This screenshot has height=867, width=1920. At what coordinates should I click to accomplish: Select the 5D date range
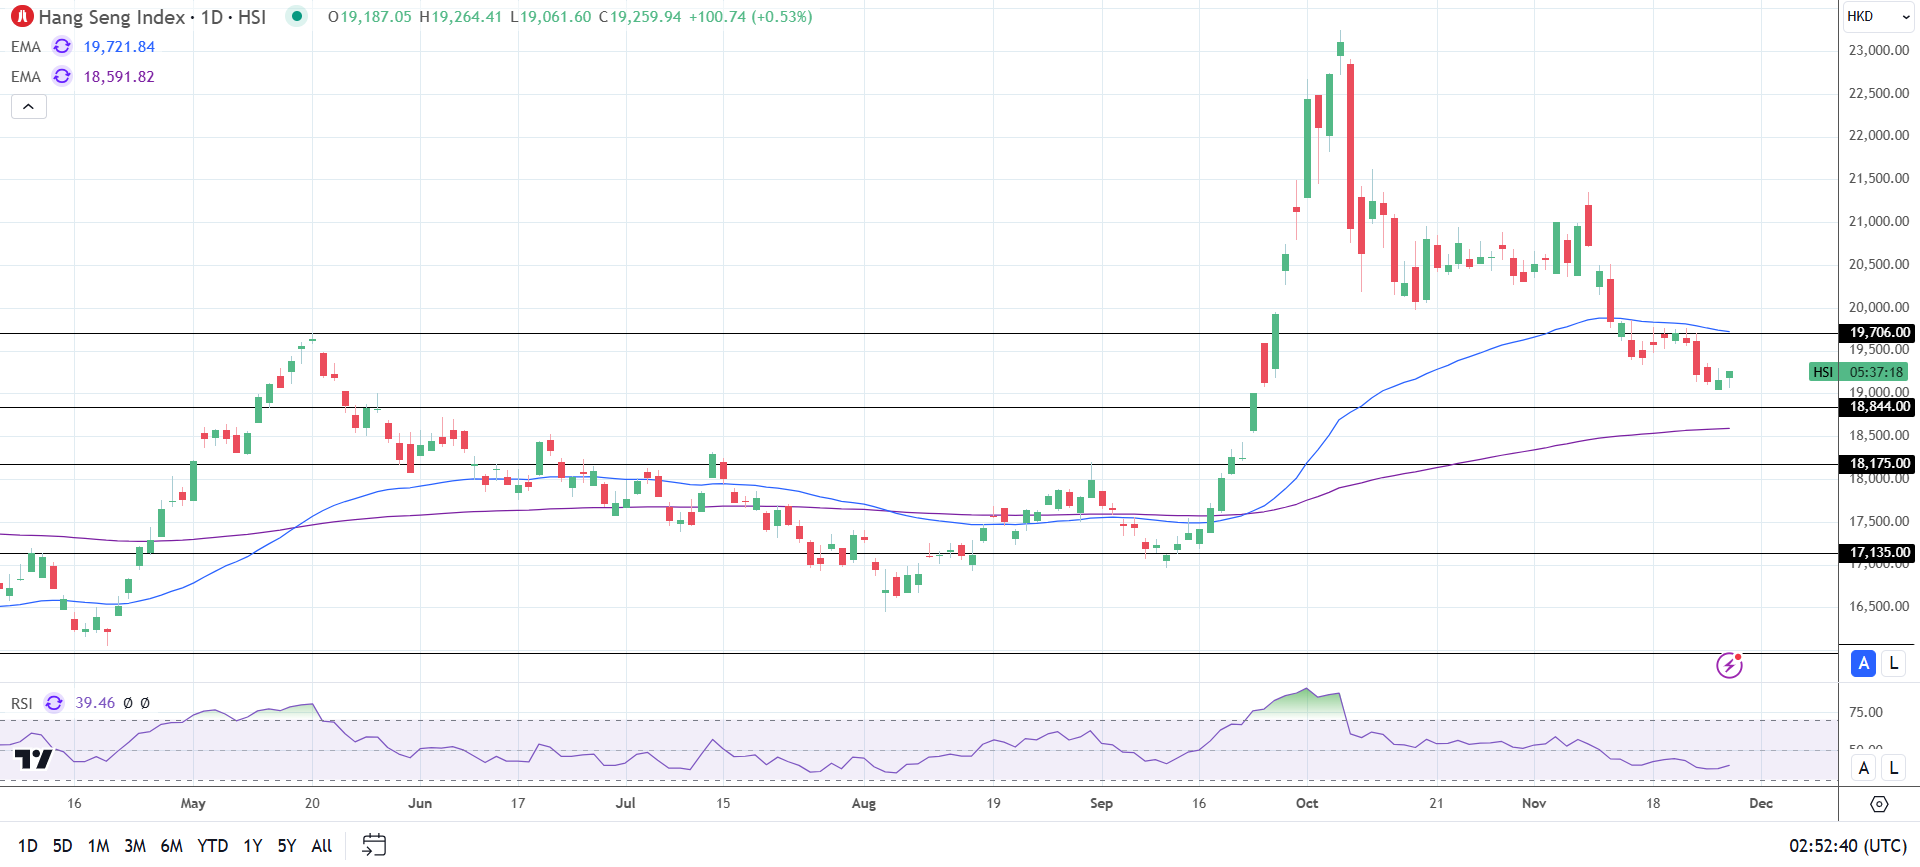click(x=62, y=846)
